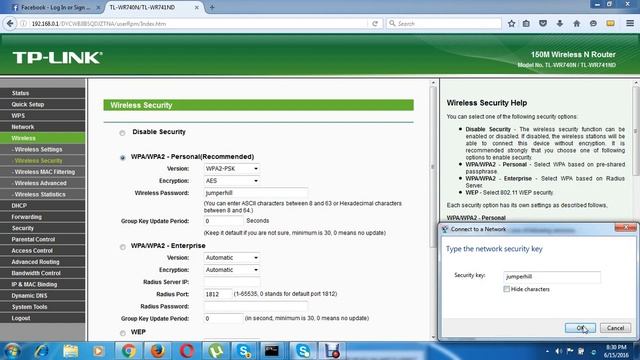Open Enterprise Encryption Automatic dropdown
The image size is (640, 360).
pyautogui.click(x=231, y=270)
